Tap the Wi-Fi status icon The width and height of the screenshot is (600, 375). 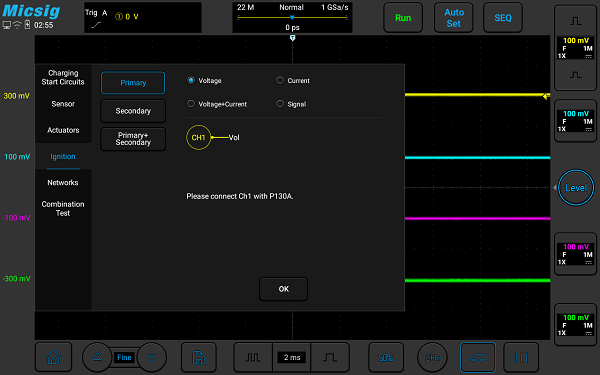click(x=17, y=25)
